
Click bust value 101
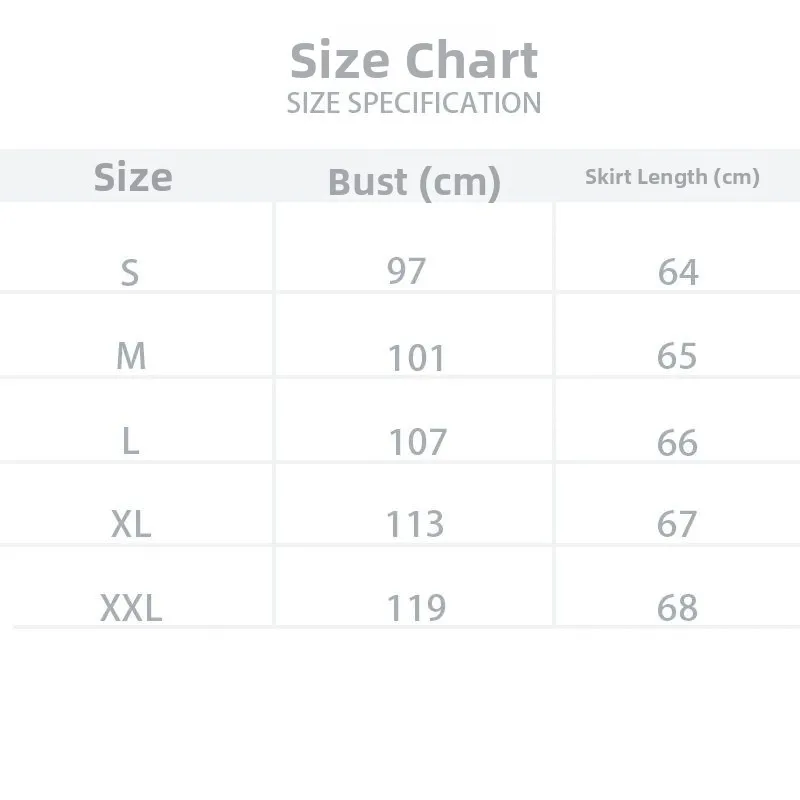416,357
